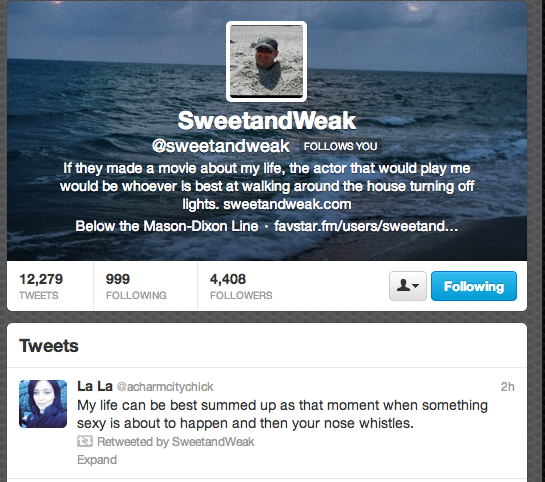Click the FOLLOWS YOU badge

pyautogui.click(x=340, y=146)
